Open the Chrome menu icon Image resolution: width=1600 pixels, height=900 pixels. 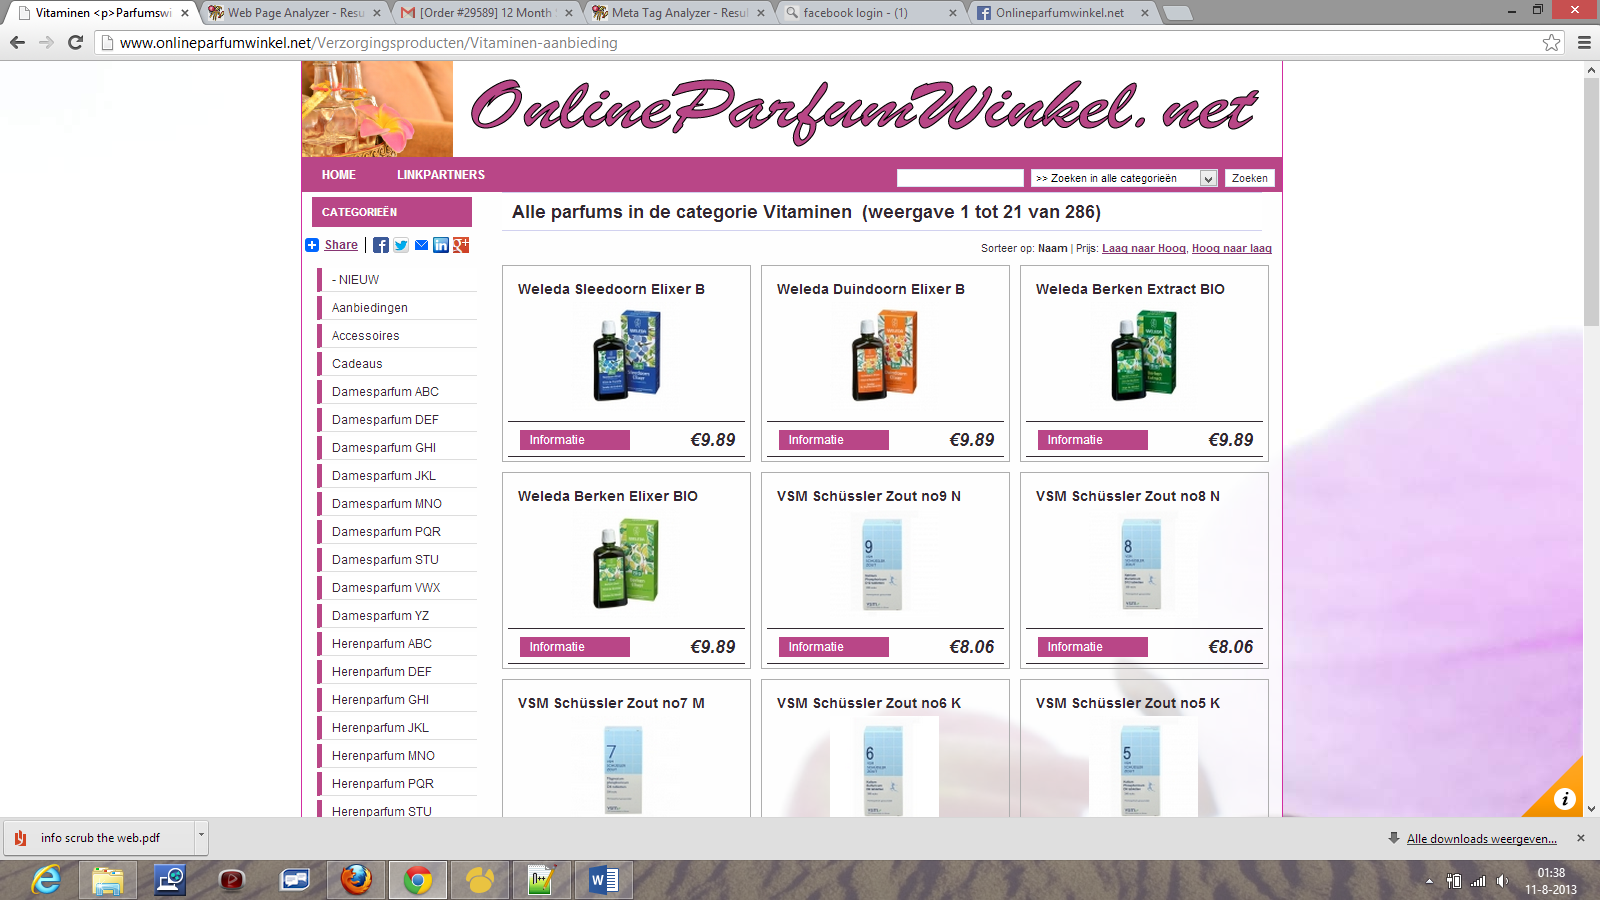1584,42
